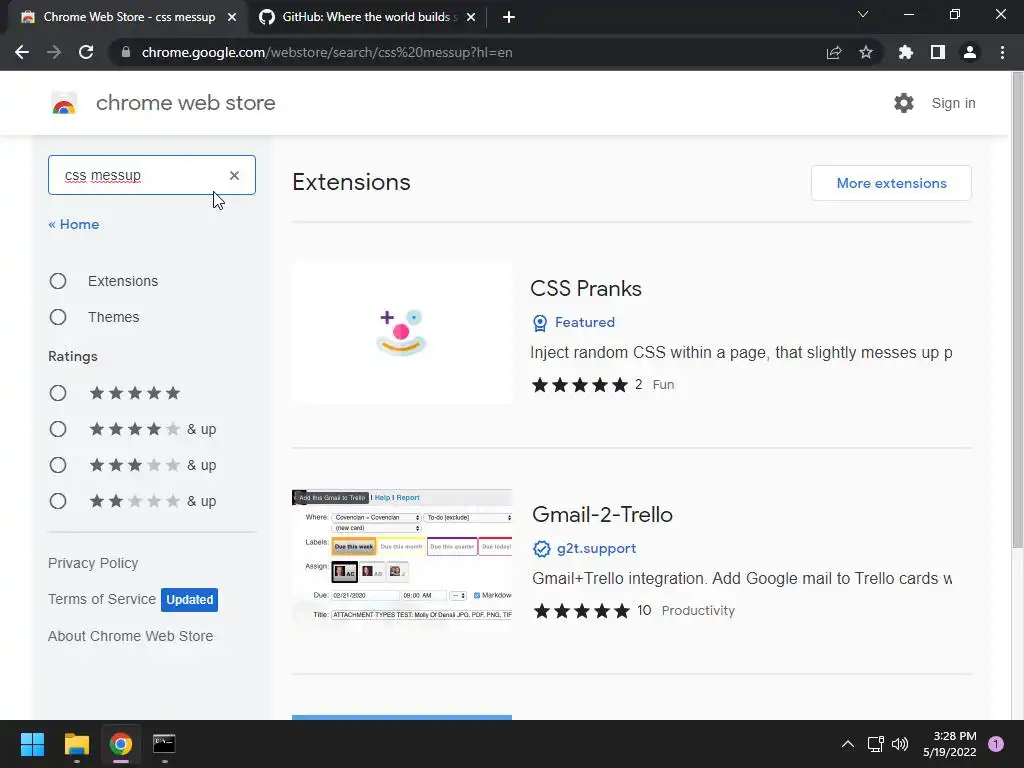Show hidden tray icons

tap(848, 744)
